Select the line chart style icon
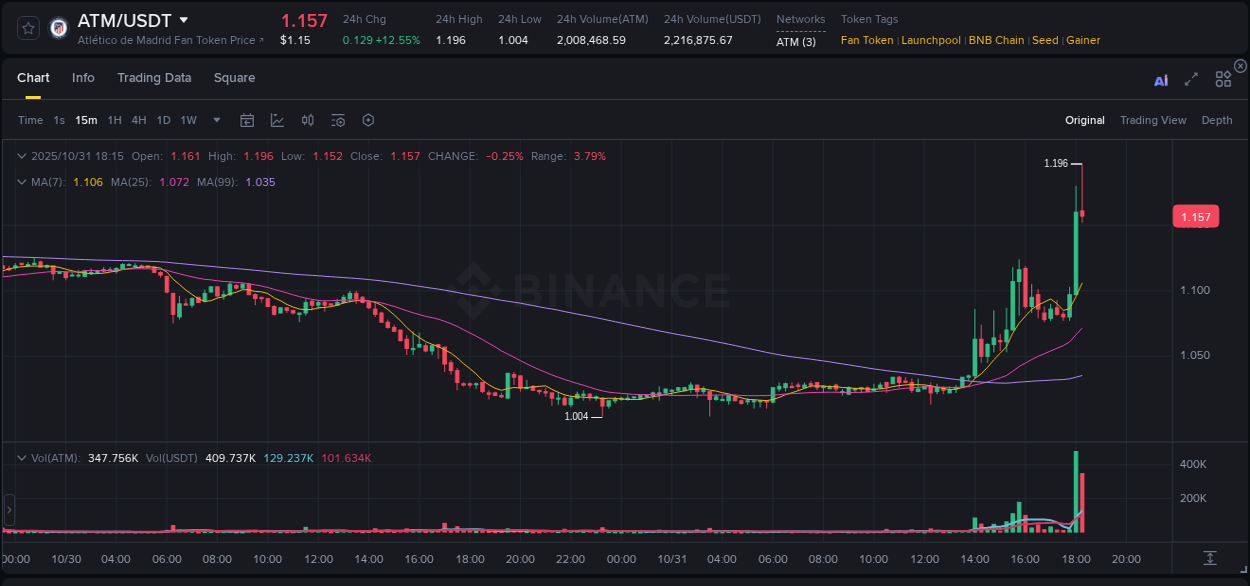The height and width of the screenshot is (586, 1250). pyautogui.click(x=277, y=120)
